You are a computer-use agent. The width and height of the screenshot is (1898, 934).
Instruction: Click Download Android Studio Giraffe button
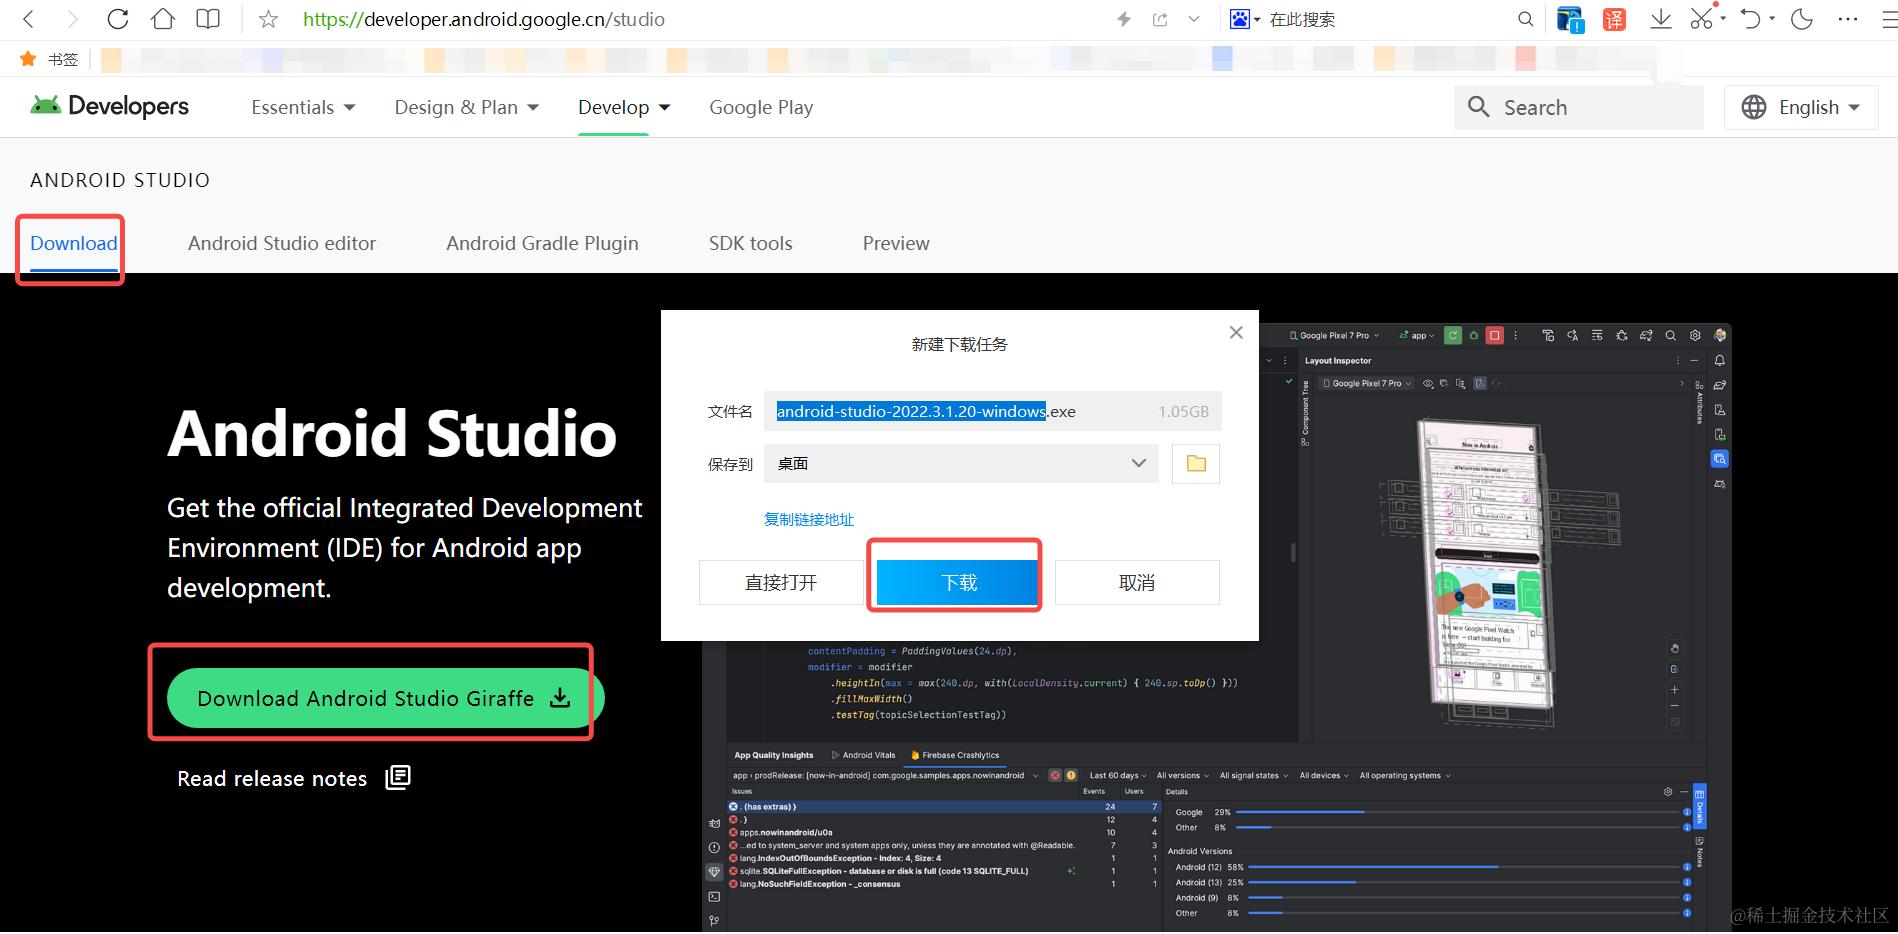(x=385, y=698)
